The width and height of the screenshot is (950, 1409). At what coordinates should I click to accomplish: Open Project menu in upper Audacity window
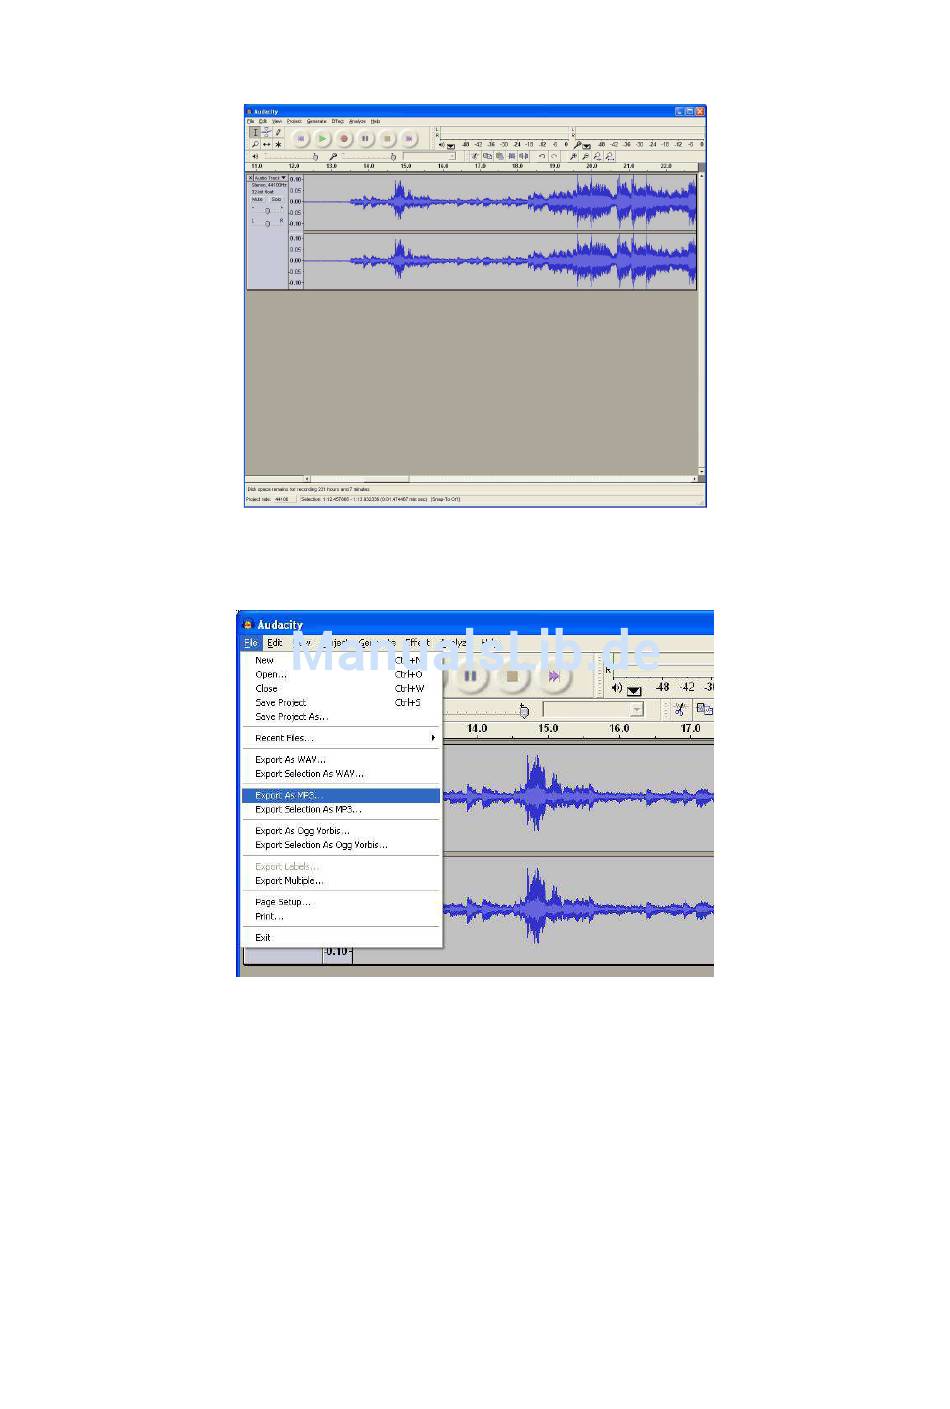pos(294,121)
